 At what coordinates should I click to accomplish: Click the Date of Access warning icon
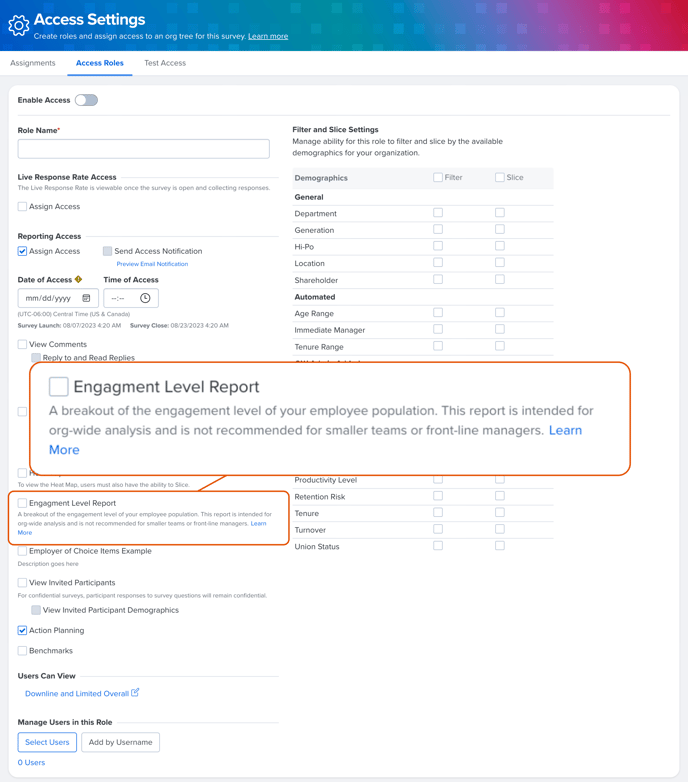coord(78,279)
